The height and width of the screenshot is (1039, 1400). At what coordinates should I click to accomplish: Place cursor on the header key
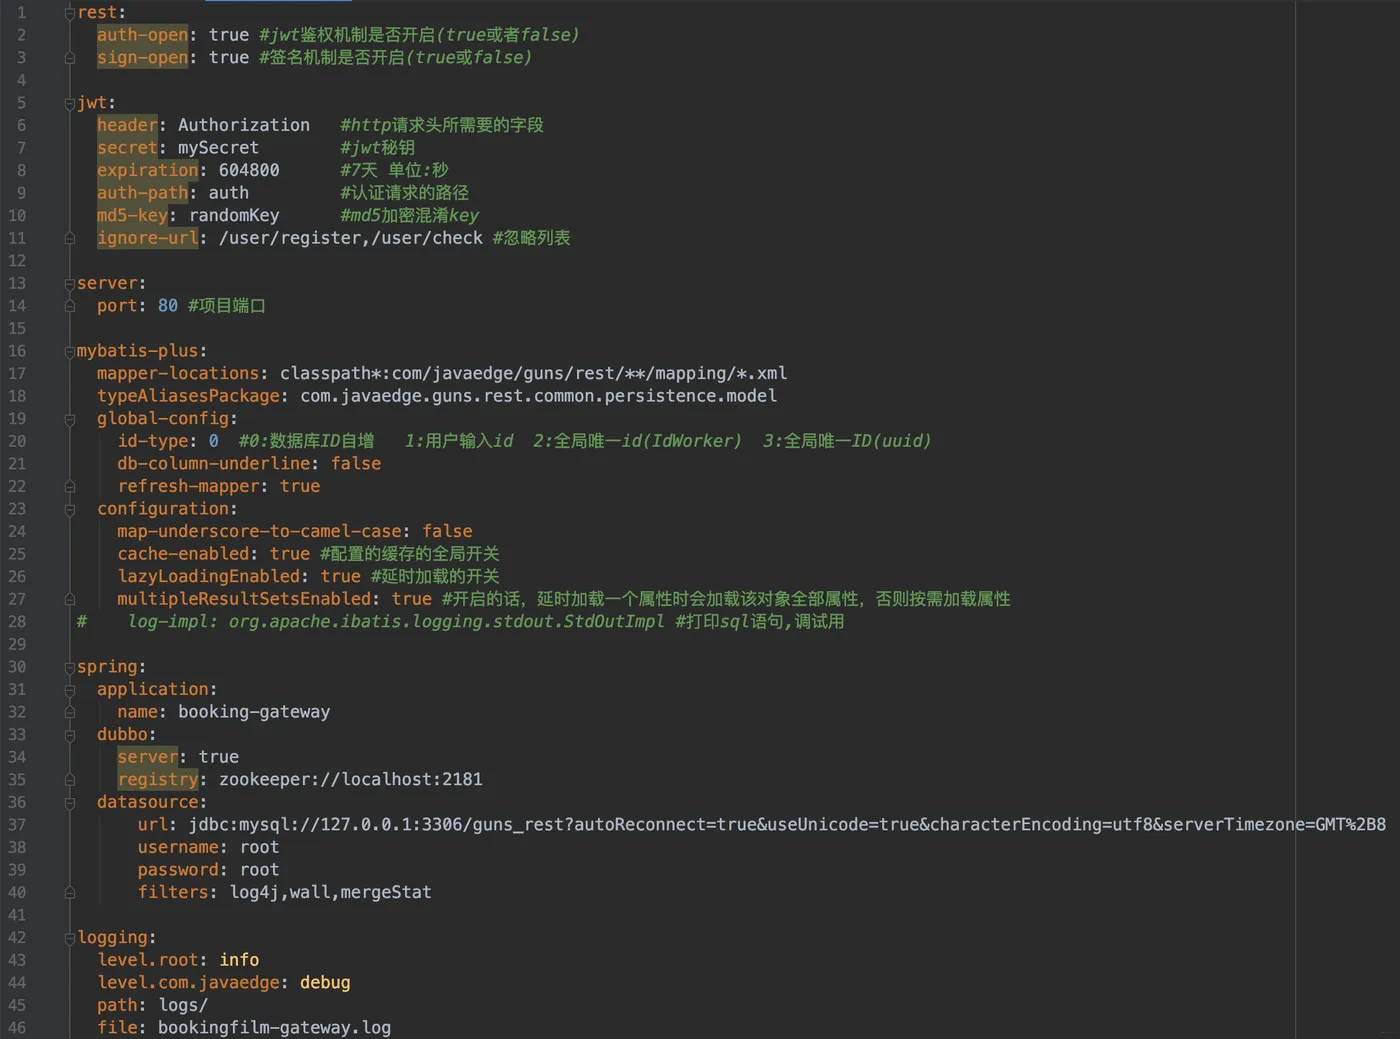coord(127,125)
